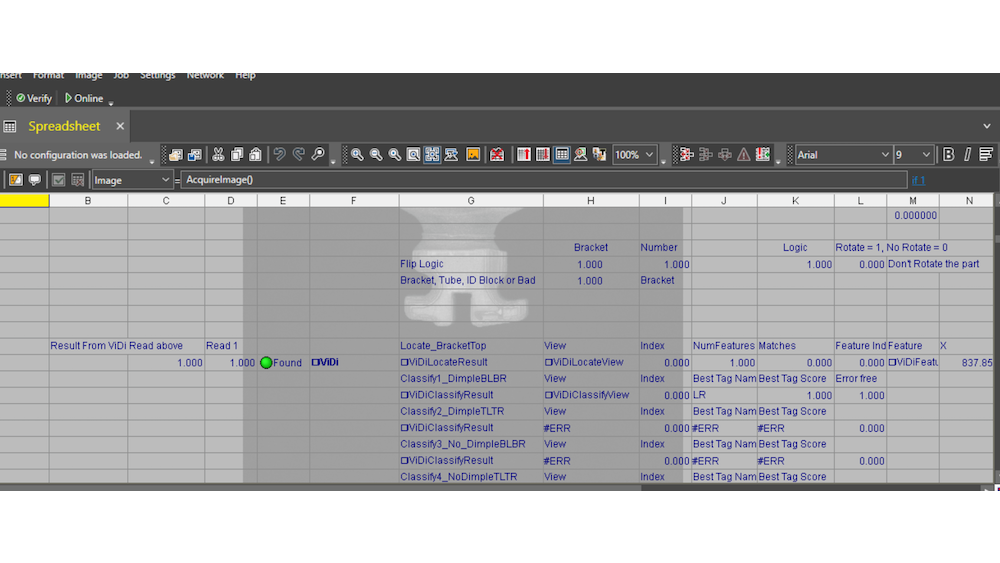Open the Image menu
Screen dimensions: 1000x563
[89, 75]
